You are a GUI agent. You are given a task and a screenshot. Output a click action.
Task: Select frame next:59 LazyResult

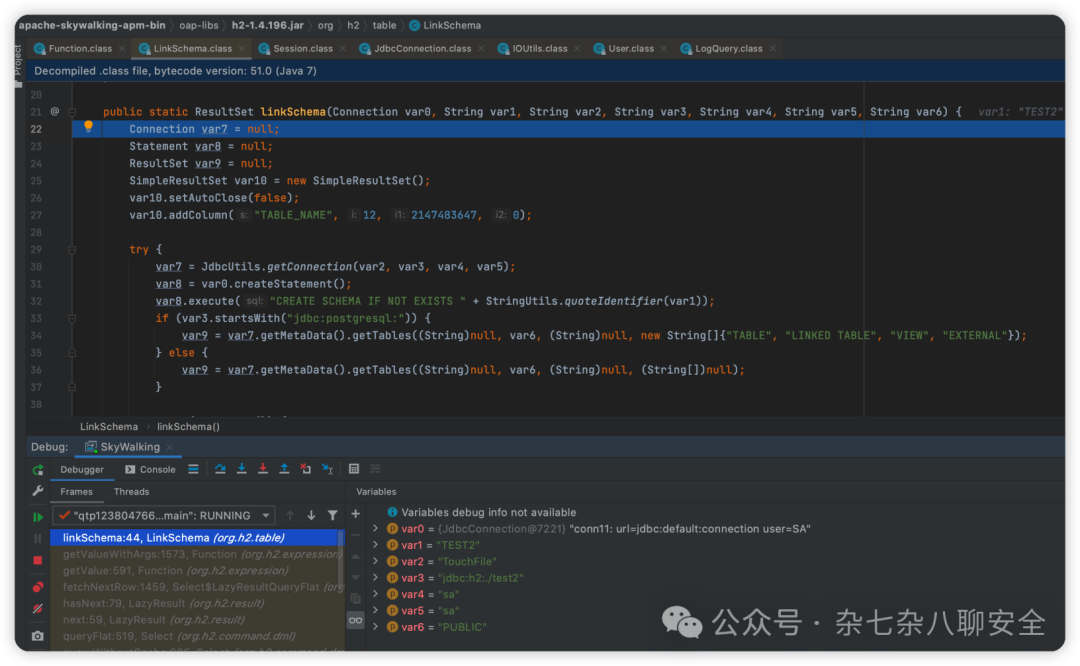[196, 620]
